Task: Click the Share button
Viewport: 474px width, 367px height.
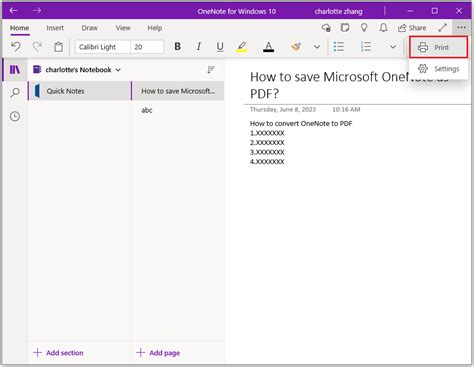Action: click(412, 28)
